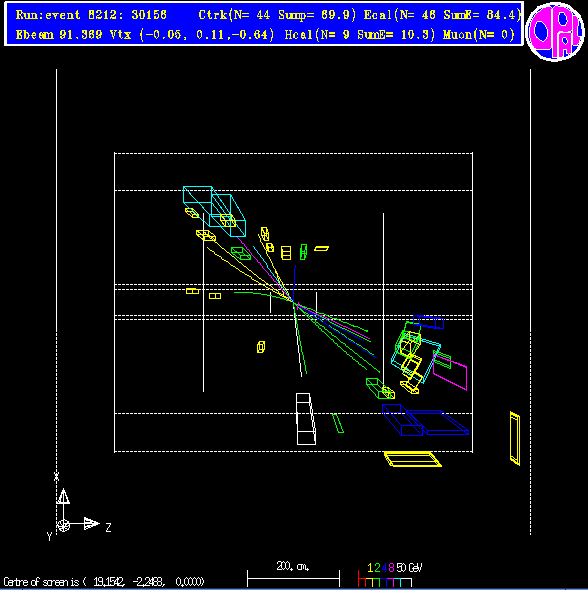
Task: Select the flat yellow block below detector
Action: click(x=412, y=459)
